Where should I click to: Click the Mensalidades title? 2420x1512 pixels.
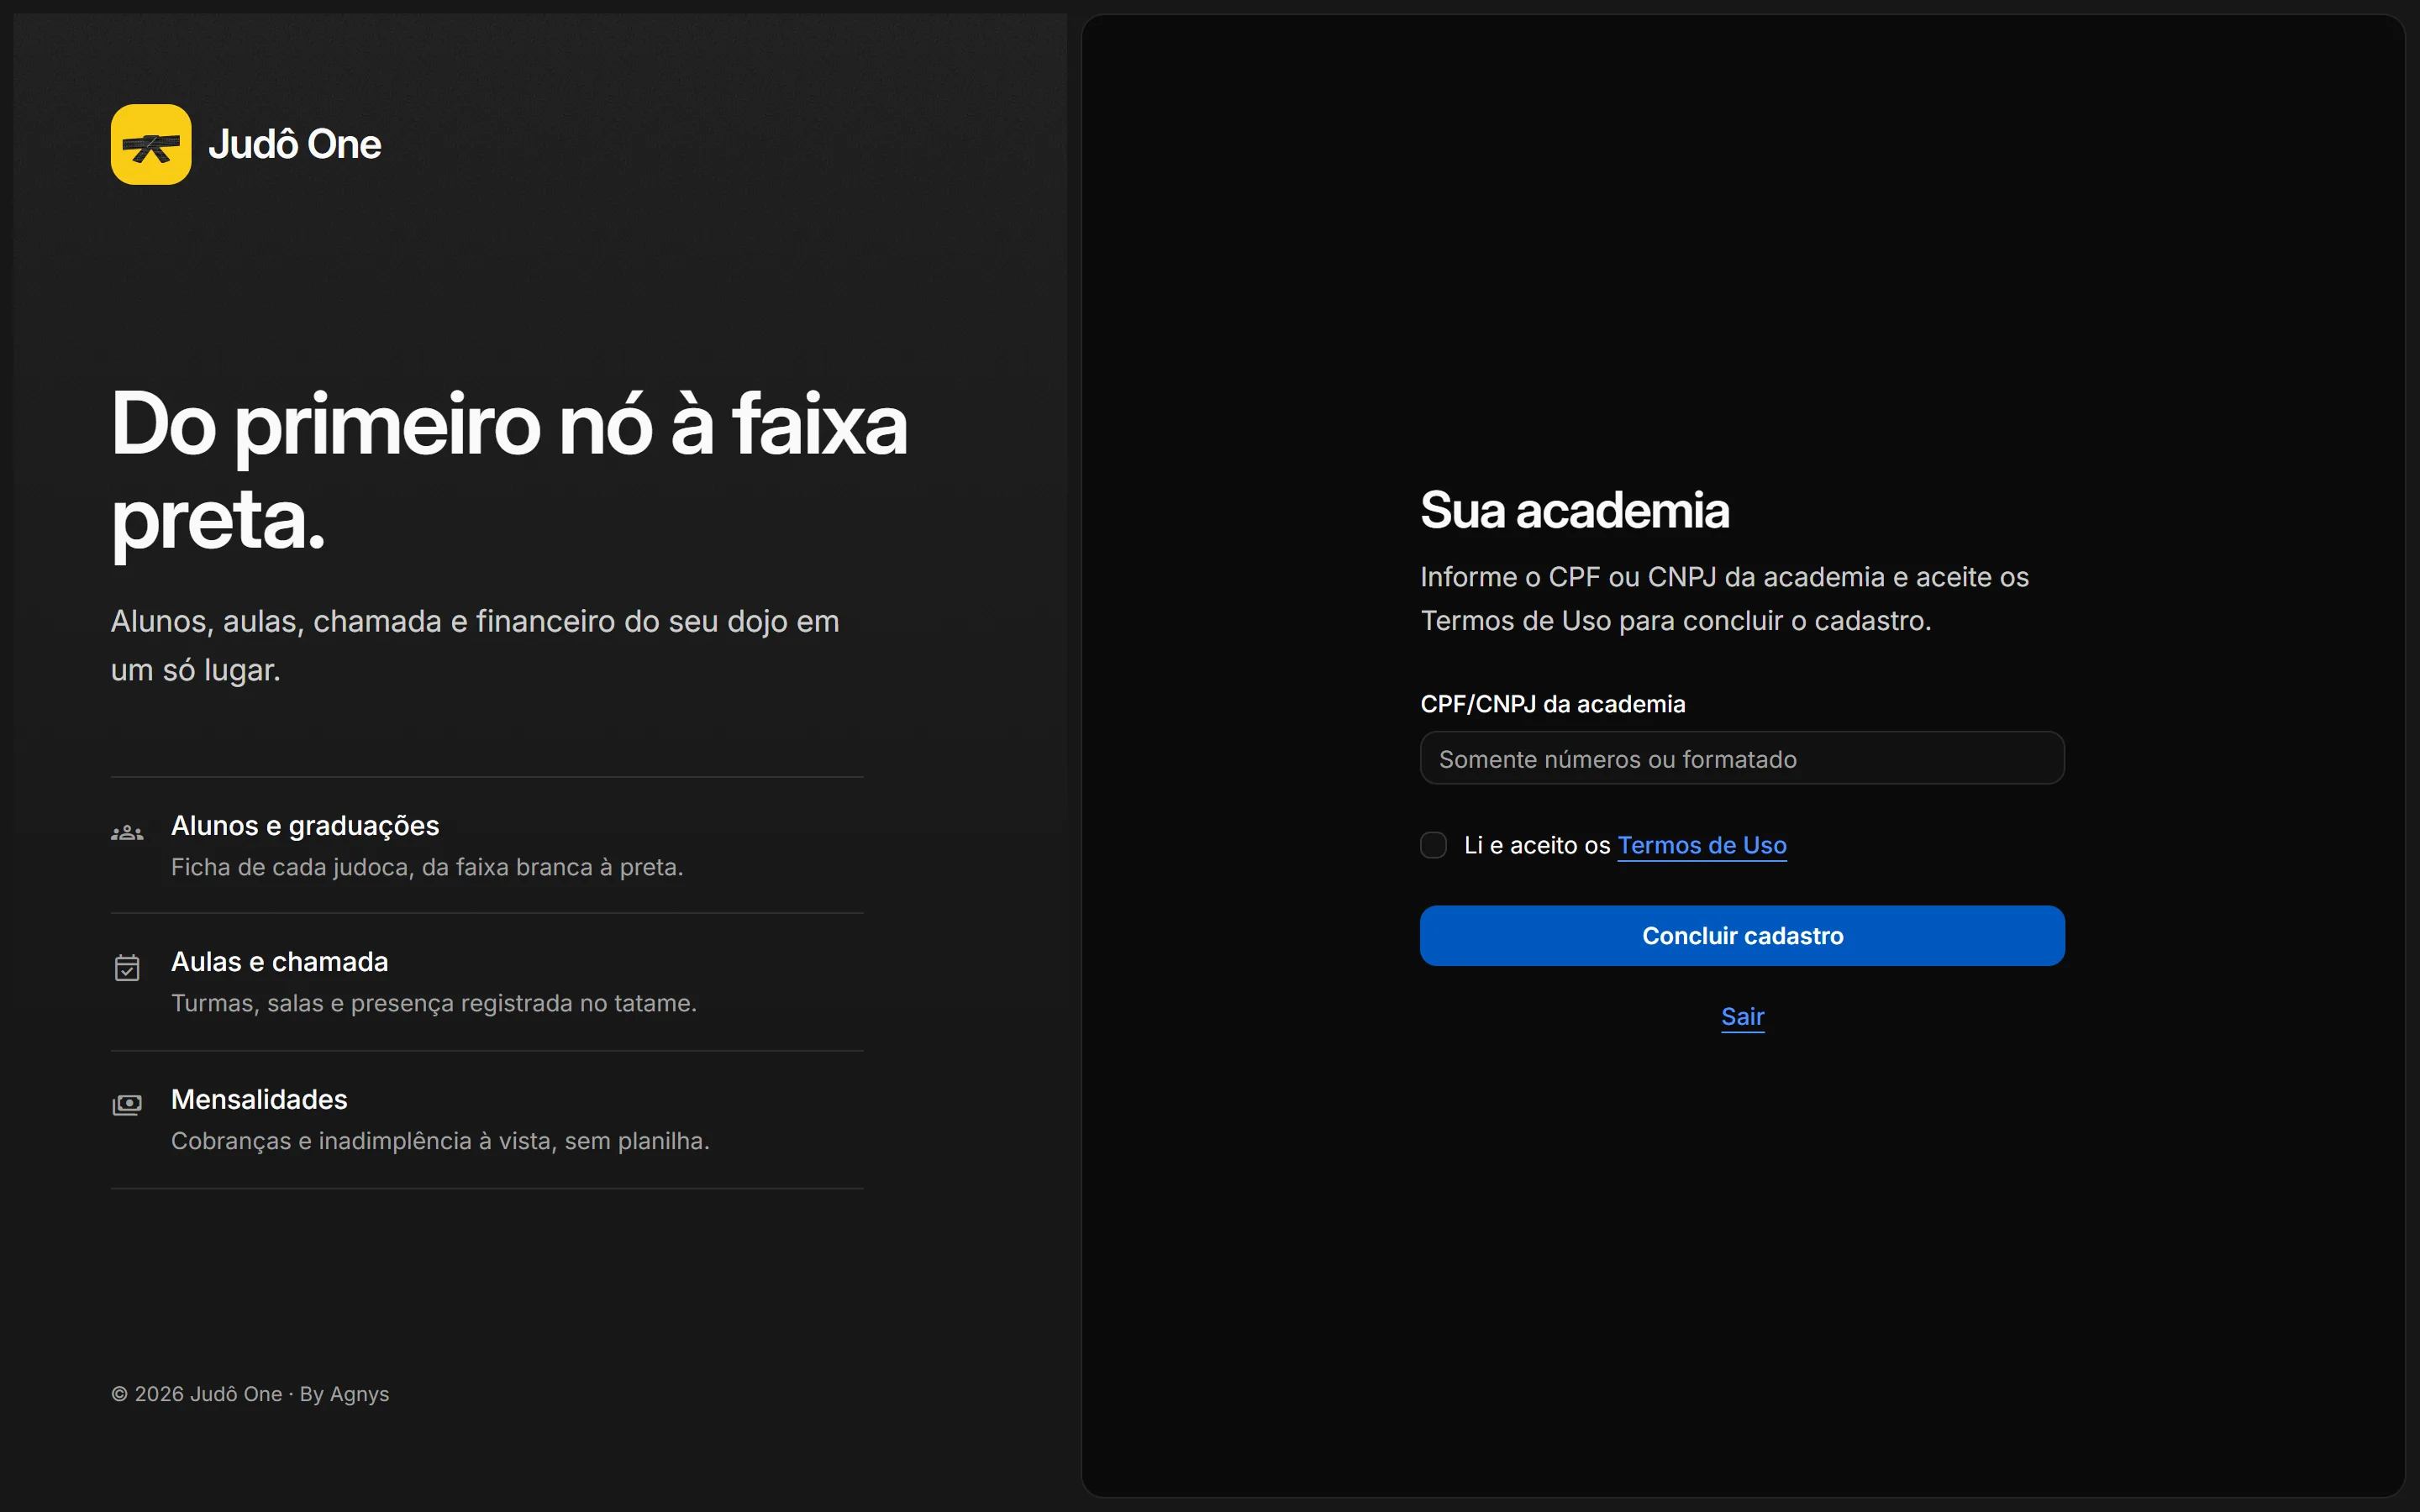[x=259, y=1099]
